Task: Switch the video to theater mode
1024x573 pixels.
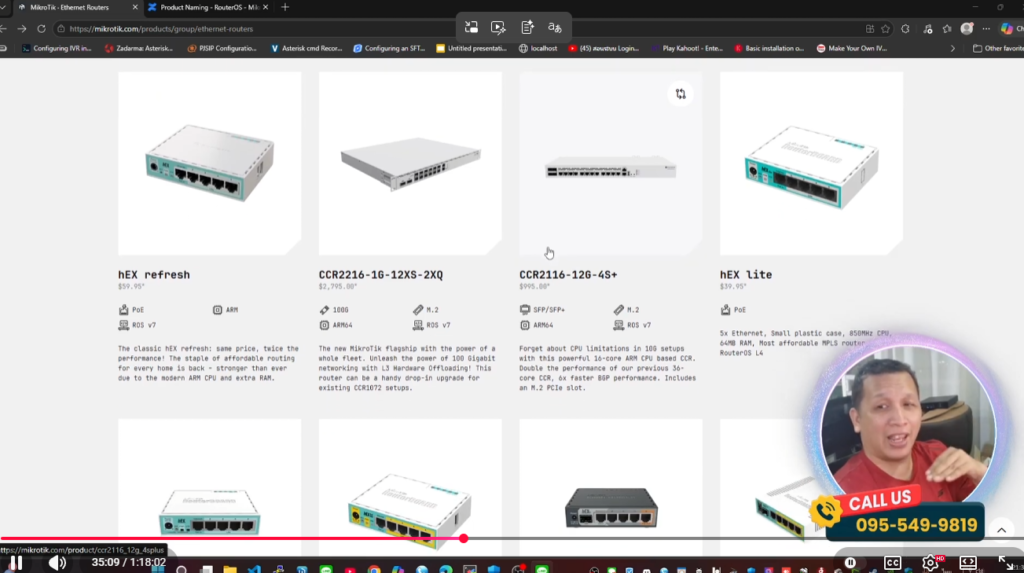Action: click(x=968, y=563)
